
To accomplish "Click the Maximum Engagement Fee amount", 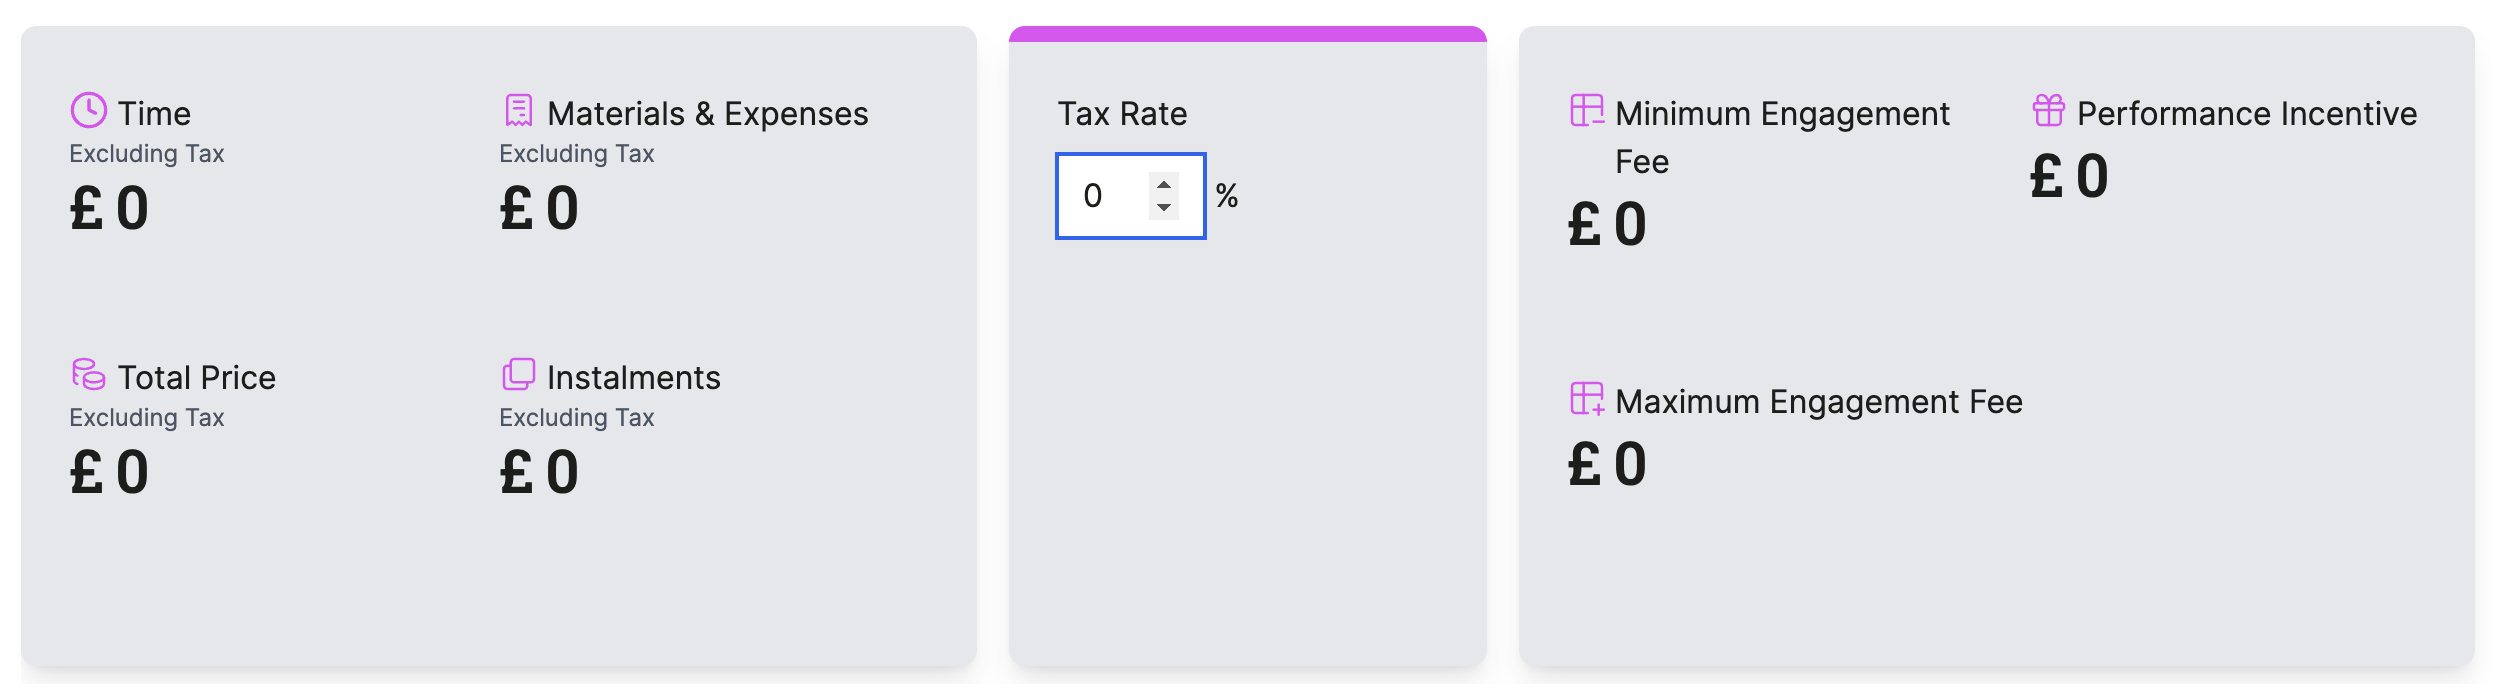I will pyautogui.click(x=1608, y=465).
